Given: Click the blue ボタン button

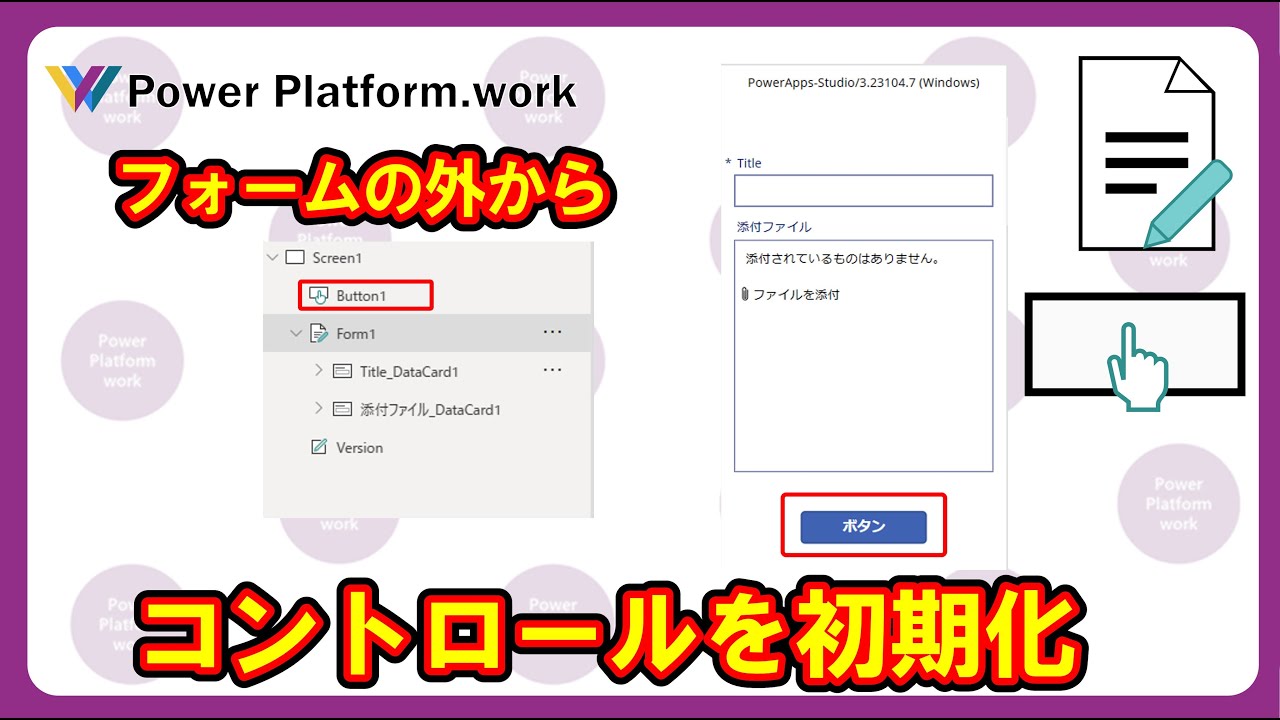Looking at the screenshot, I should [x=864, y=527].
